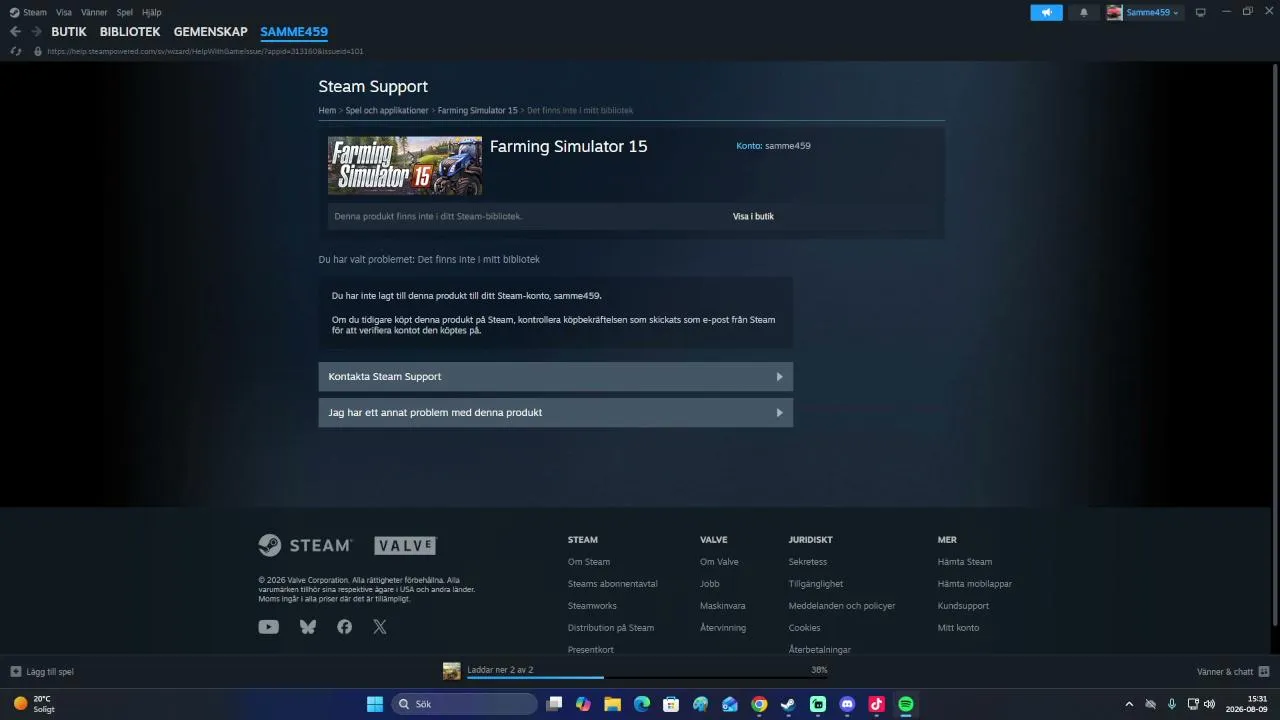Click the Steam logo in the footer
The height and width of the screenshot is (720, 1280).
pos(305,545)
